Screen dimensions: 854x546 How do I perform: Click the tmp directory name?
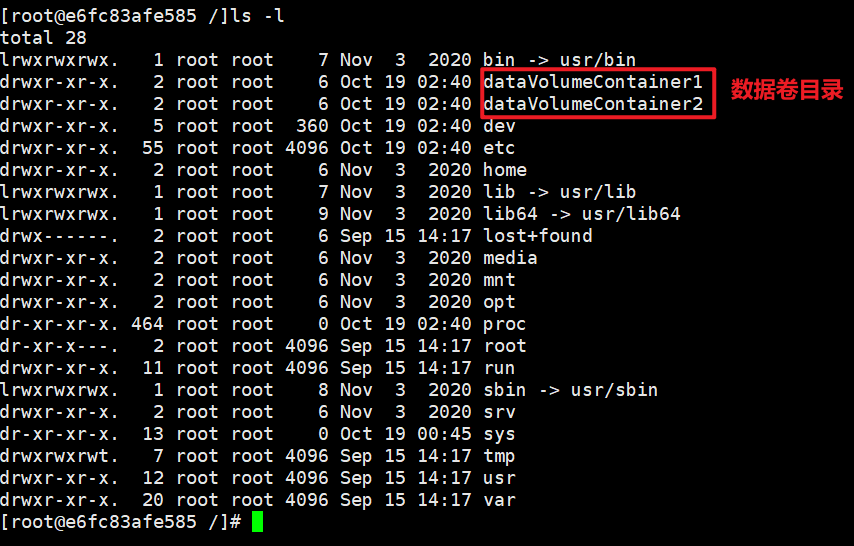tap(499, 456)
